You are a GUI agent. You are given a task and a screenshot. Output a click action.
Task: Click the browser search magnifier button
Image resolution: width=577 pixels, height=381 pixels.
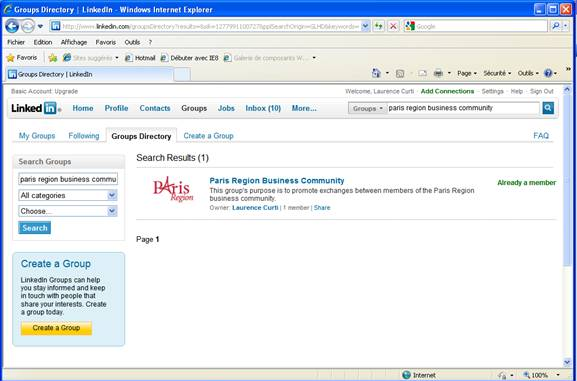pos(555,26)
